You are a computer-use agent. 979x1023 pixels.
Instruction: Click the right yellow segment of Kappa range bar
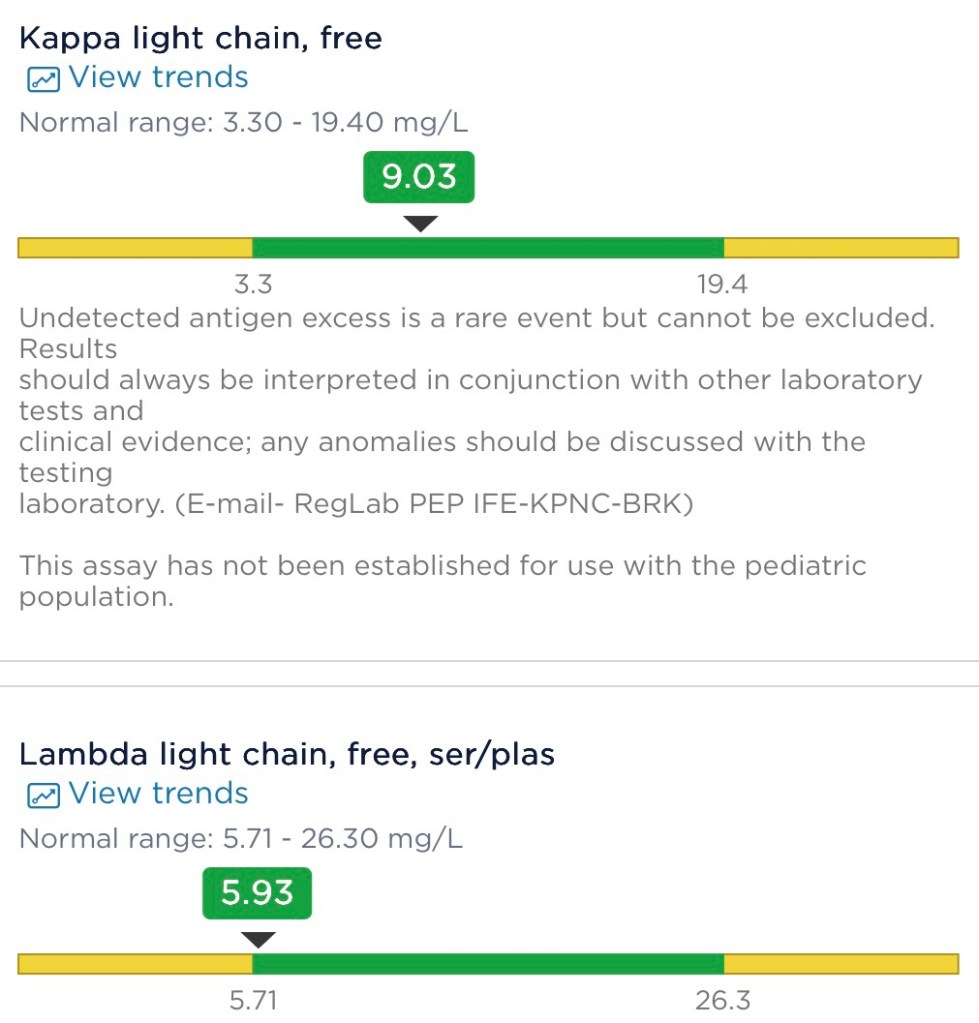click(840, 248)
